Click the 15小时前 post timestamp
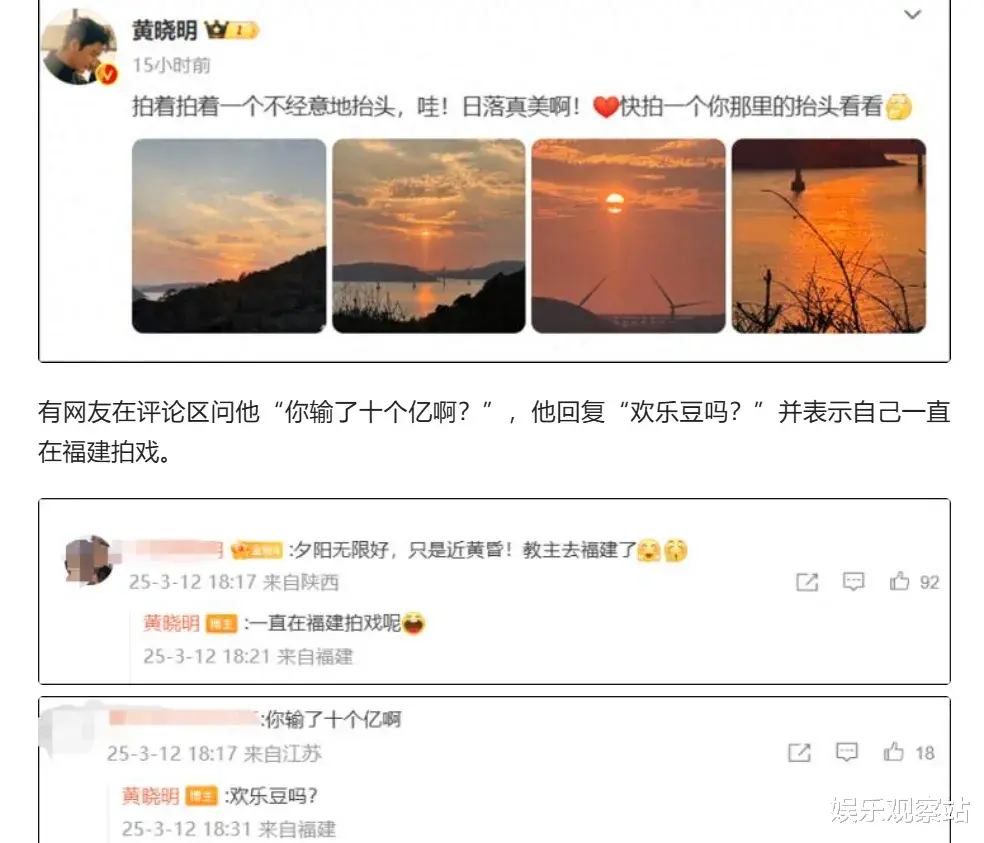984x843 pixels. point(171,65)
